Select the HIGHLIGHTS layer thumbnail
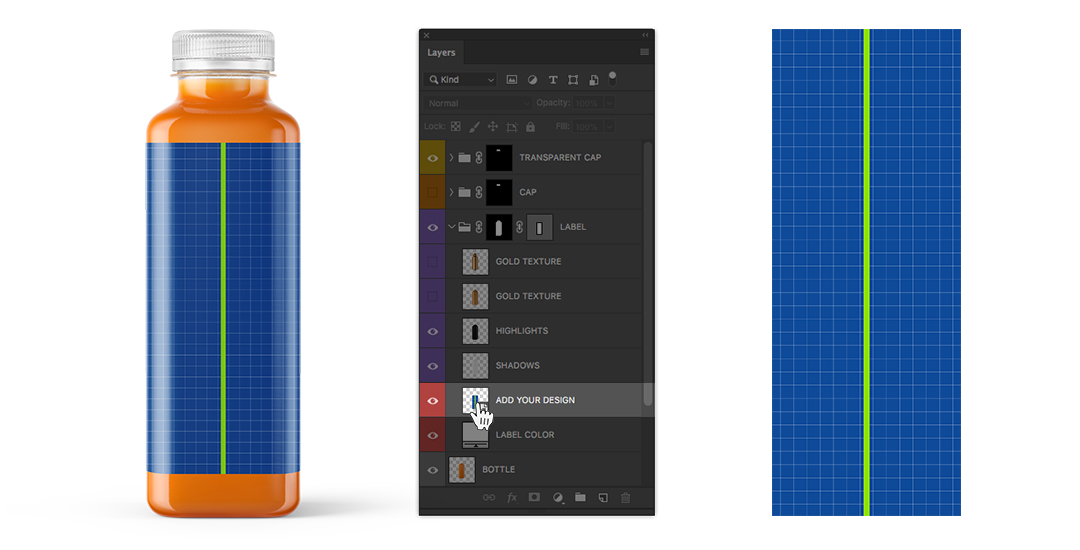The image size is (1080, 550). [x=475, y=331]
